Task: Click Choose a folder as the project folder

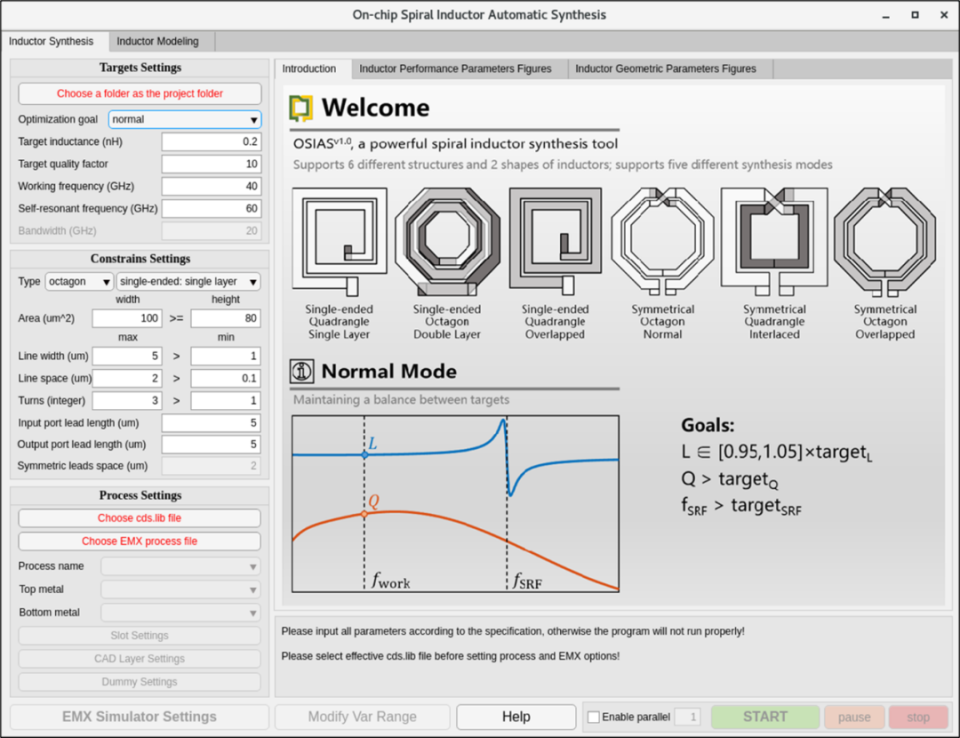Action: (139, 93)
